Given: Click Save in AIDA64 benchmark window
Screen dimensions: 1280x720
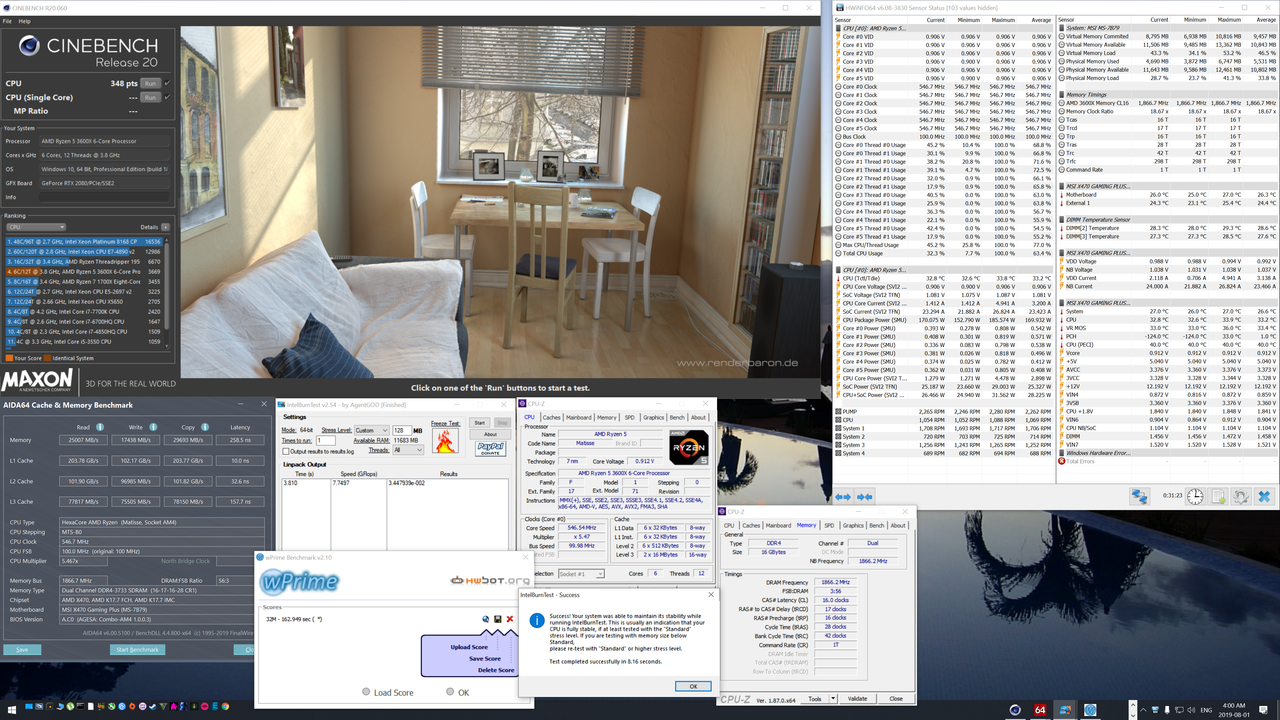Looking at the screenshot, I should tap(22, 649).
